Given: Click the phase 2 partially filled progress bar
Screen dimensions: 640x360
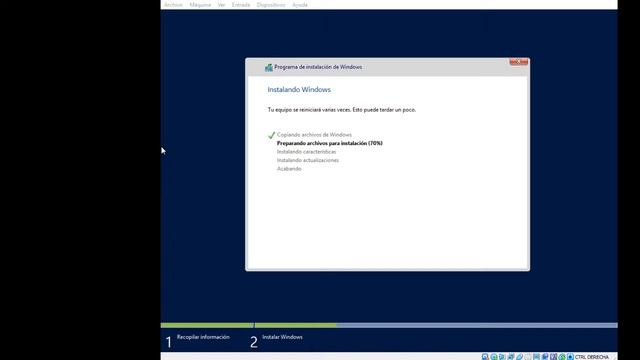Looking at the screenshot, I should point(436,325).
